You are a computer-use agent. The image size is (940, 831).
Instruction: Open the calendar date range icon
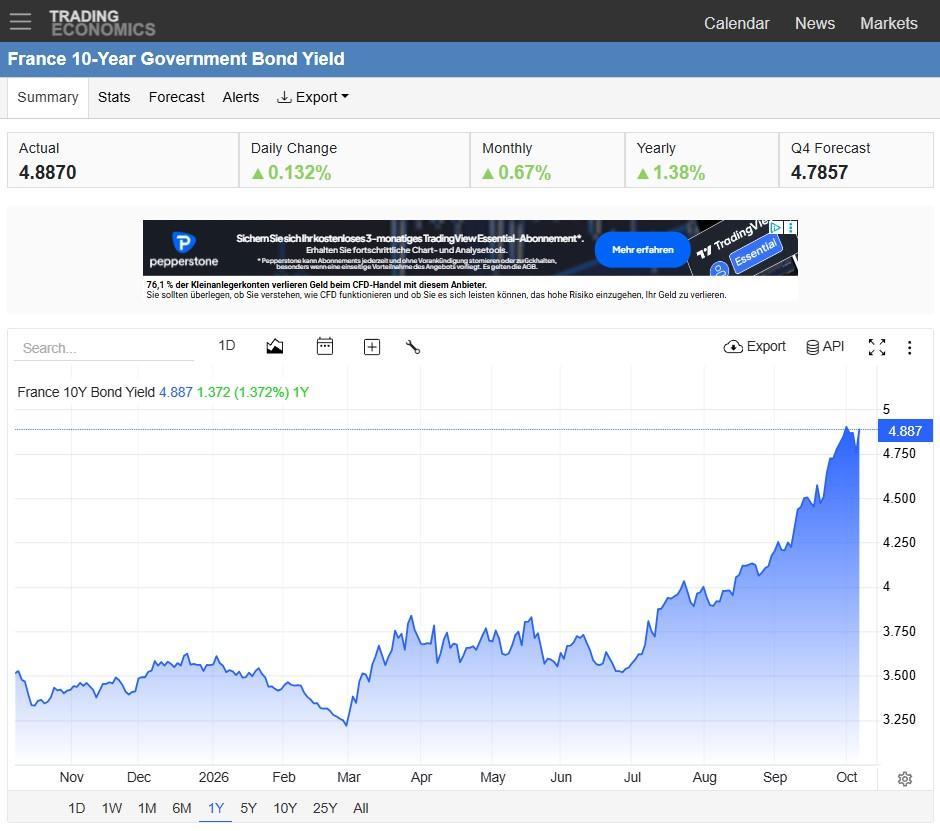pyautogui.click(x=324, y=346)
